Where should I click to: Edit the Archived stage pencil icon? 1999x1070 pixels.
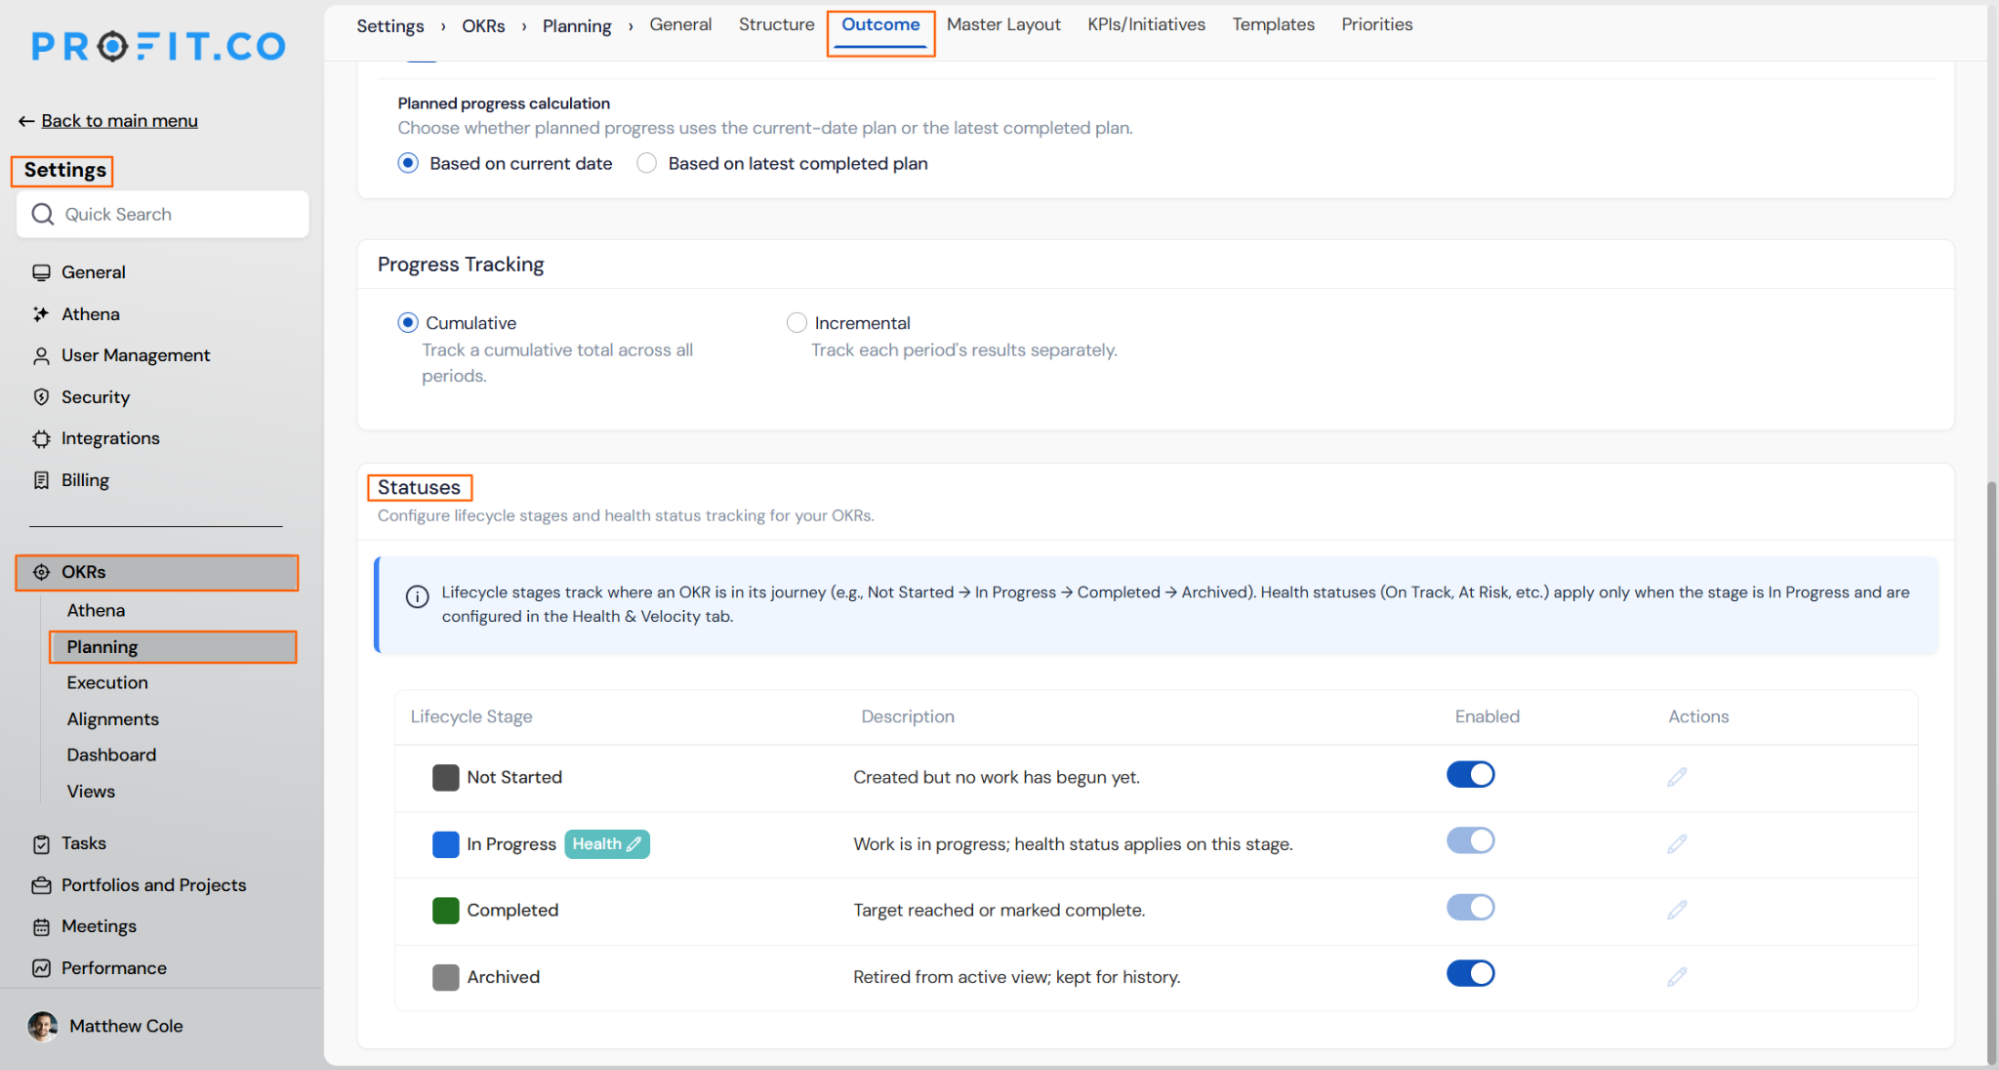point(1677,977)
